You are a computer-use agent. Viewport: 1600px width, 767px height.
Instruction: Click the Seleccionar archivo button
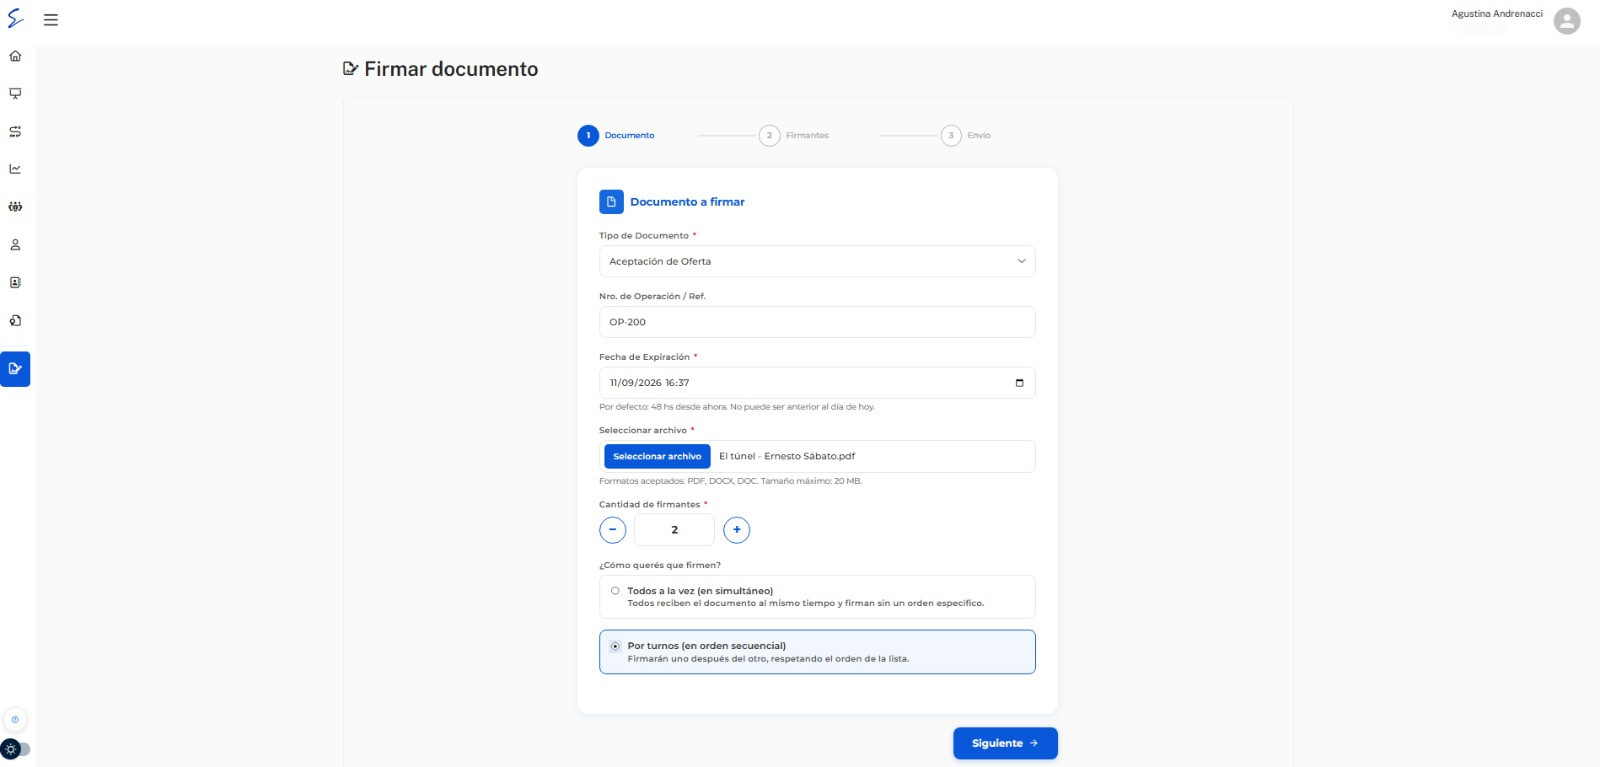(x=657, y=456)
